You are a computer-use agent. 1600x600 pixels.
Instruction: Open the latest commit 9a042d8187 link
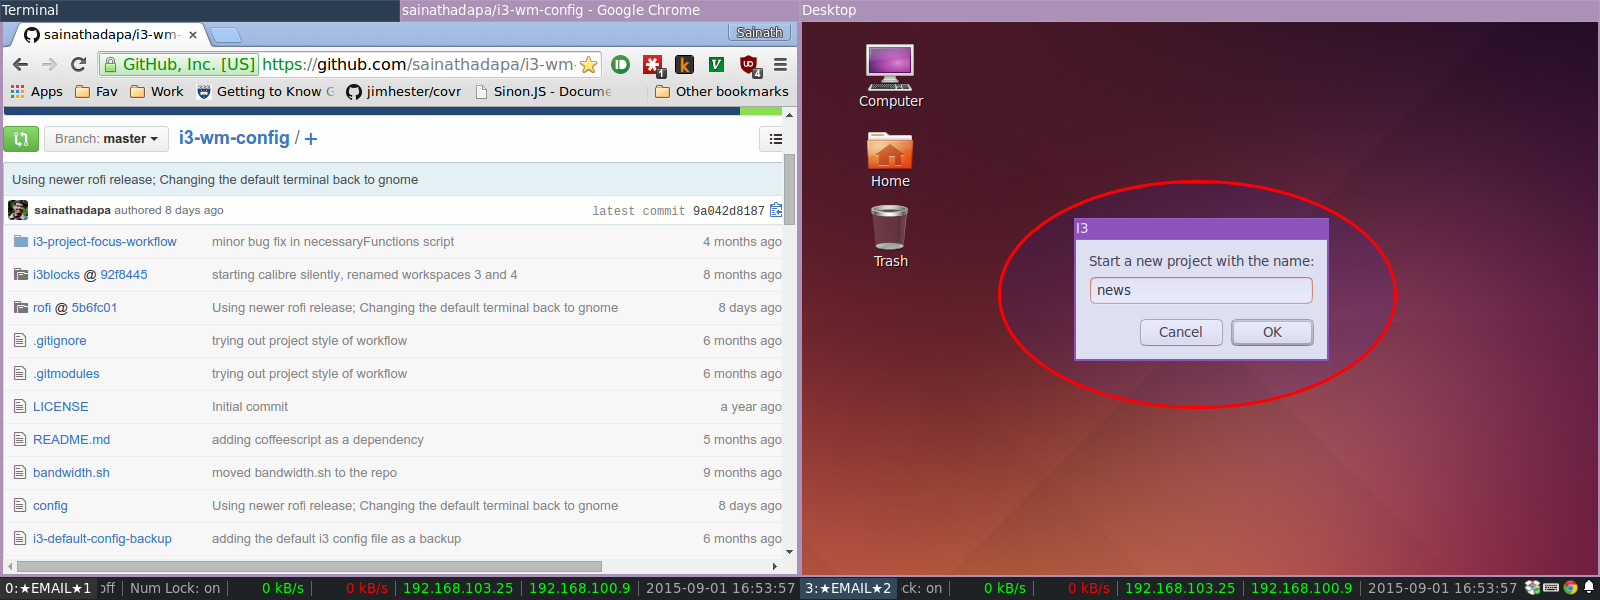728,211
